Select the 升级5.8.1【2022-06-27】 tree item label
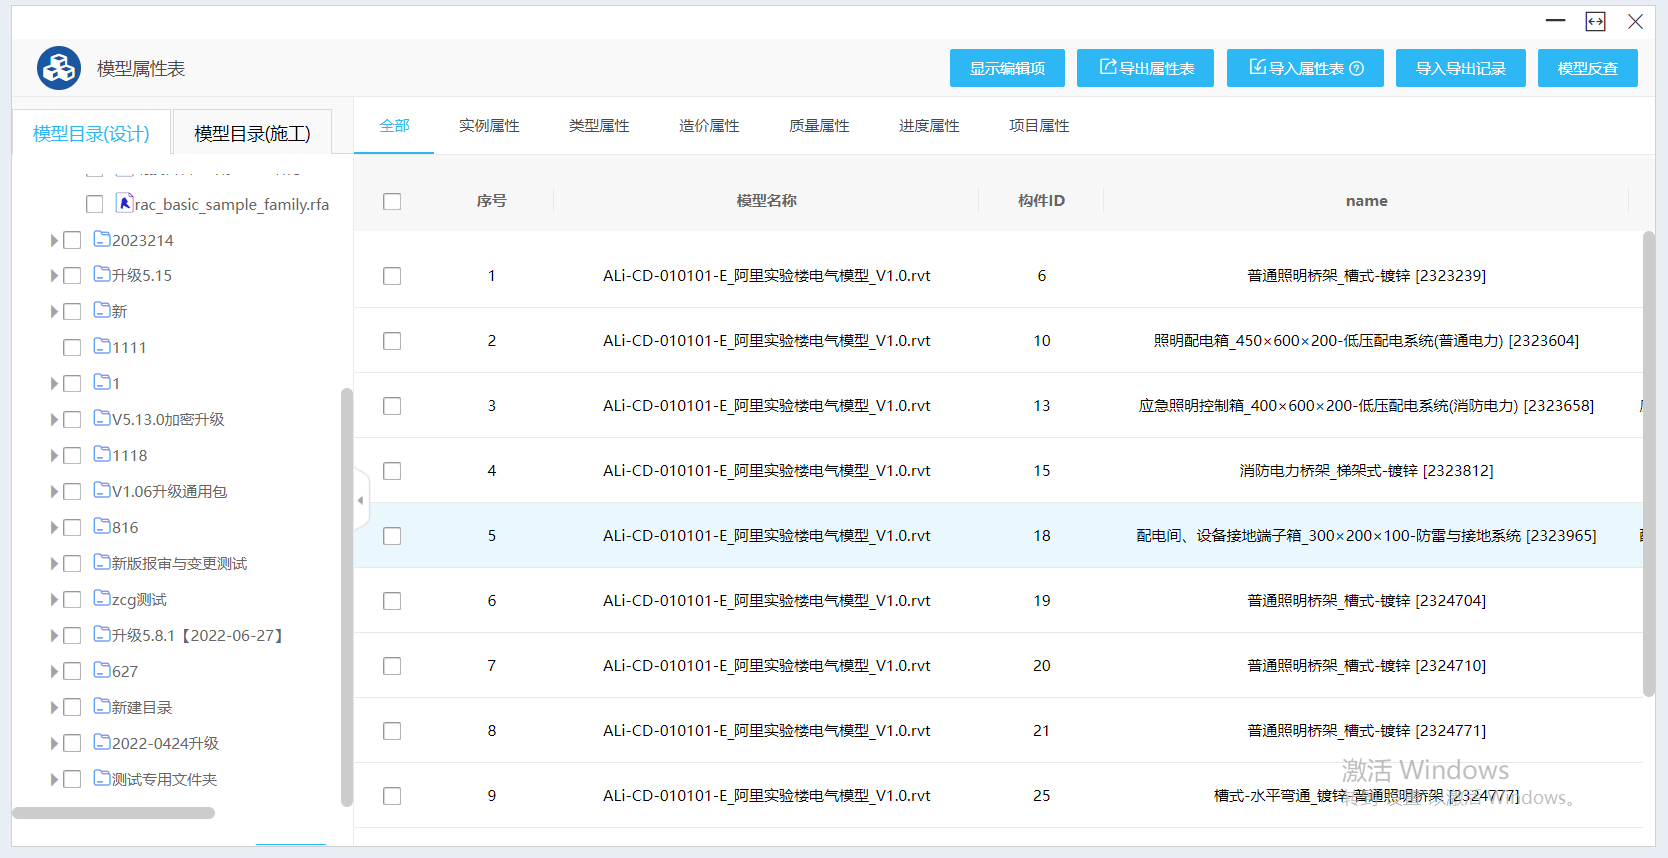Screen dimensions: 1668x858 click(x=198, y=636)
